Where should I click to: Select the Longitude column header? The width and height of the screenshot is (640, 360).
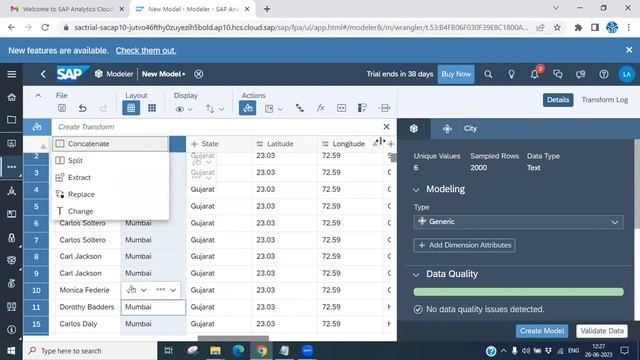click(x=350, y=144)
